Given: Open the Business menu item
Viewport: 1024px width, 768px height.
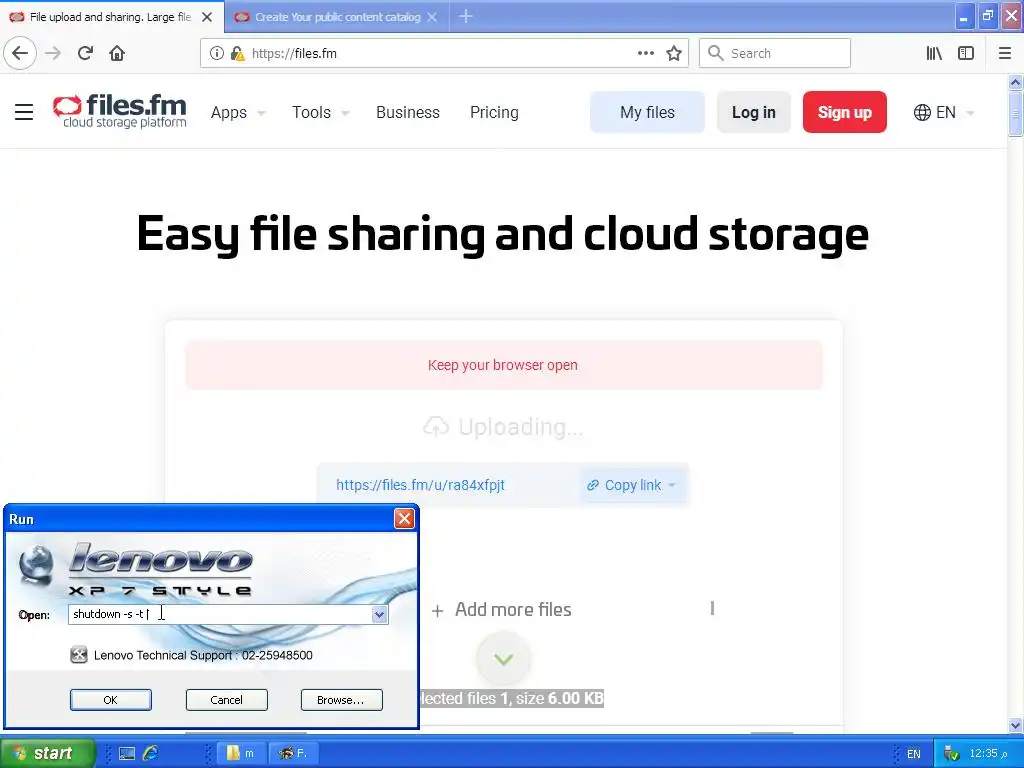Looking at the screenshot, I should pyautogui.click(x=408, y=112).
